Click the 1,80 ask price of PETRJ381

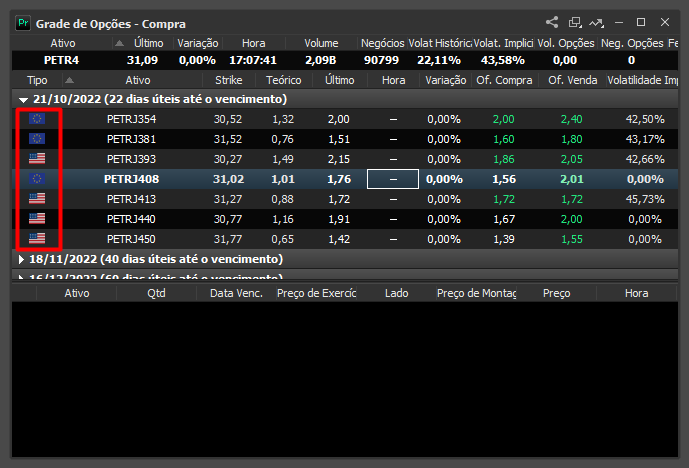pyautogui.click(x=572, y=139)
